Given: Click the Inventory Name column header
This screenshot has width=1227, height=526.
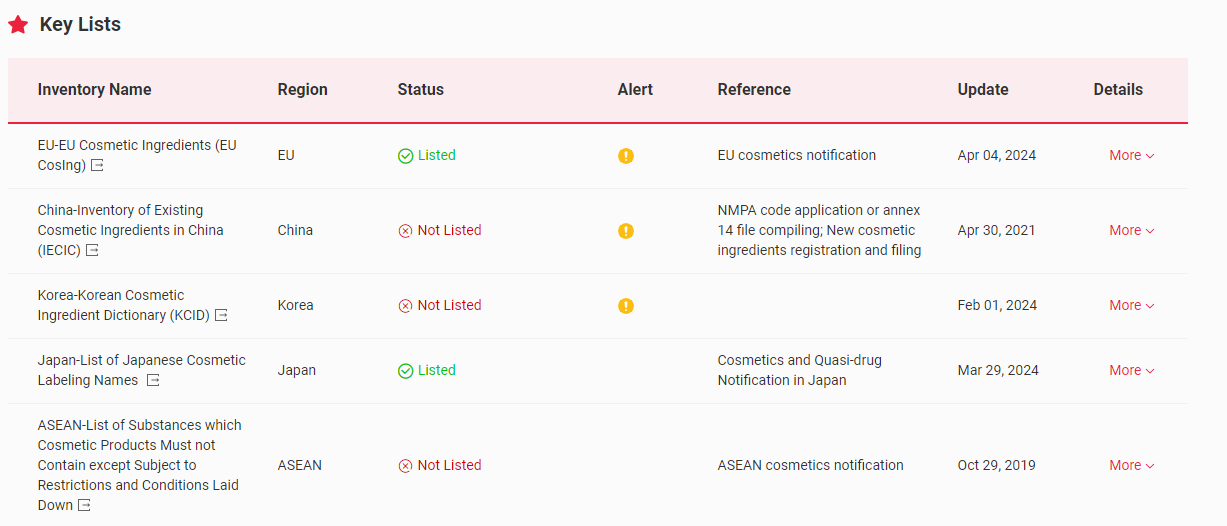Looking at the screenshot, I should pyautogui.click(x=95, y=90).
